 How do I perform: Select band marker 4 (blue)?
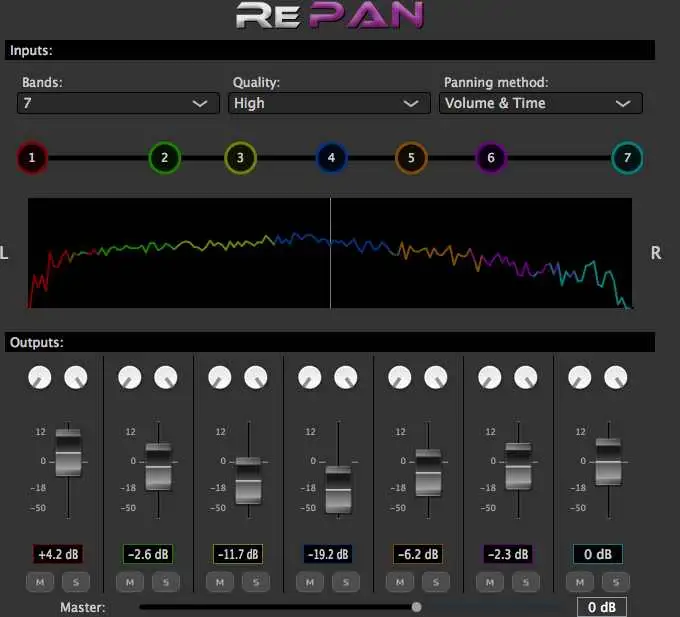pyautogui.click(x=331, y=157)
